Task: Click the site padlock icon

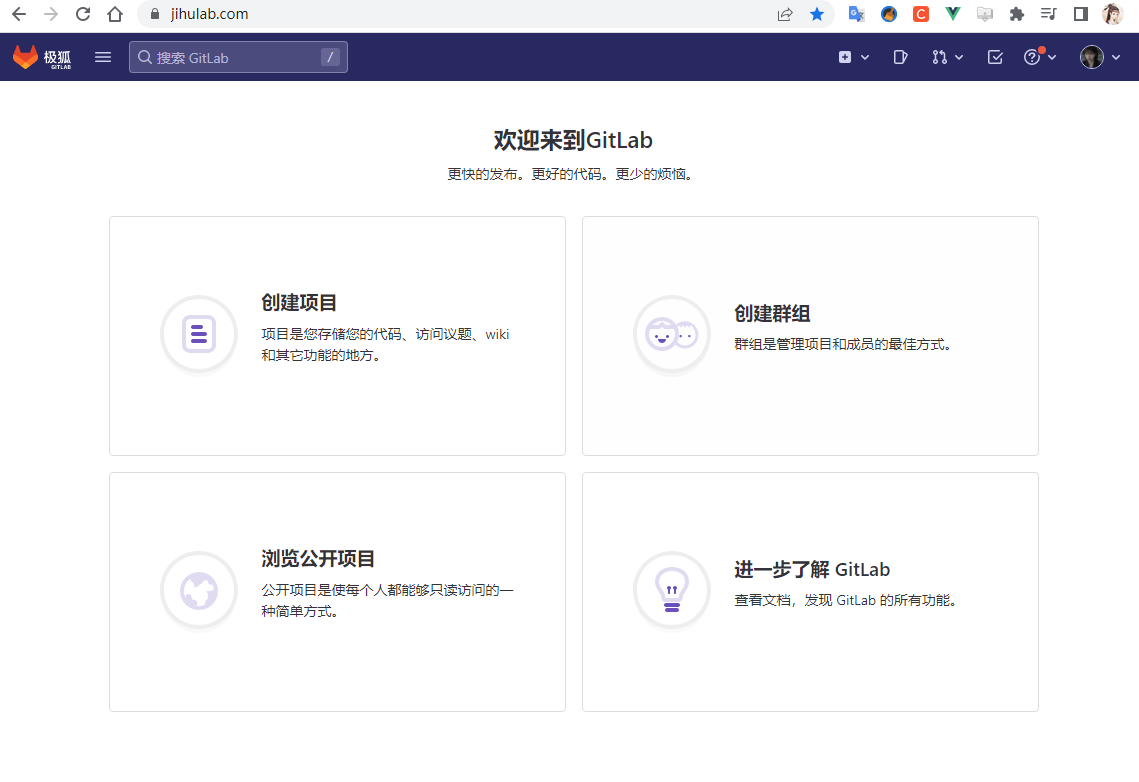Action: click(x=155, y=14)
